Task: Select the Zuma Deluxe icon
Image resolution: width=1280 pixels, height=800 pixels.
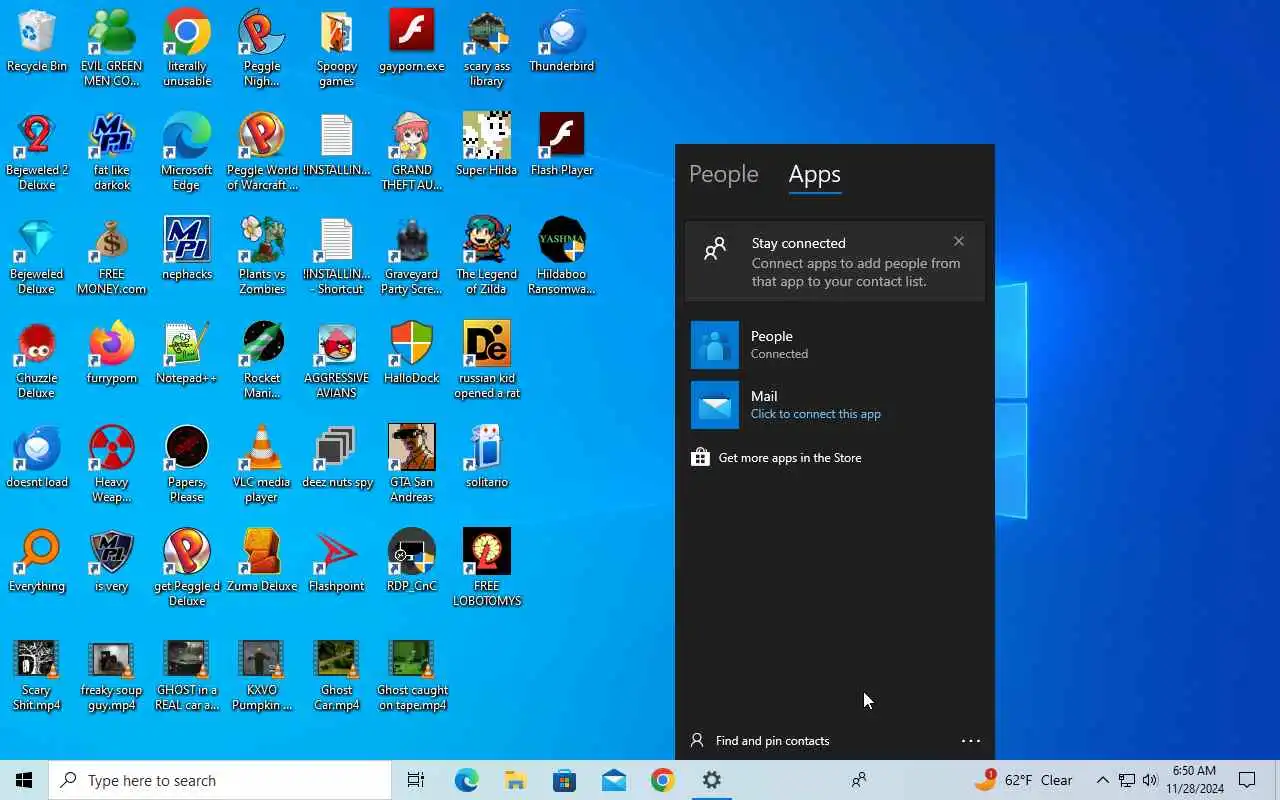Action: [262, 562]
